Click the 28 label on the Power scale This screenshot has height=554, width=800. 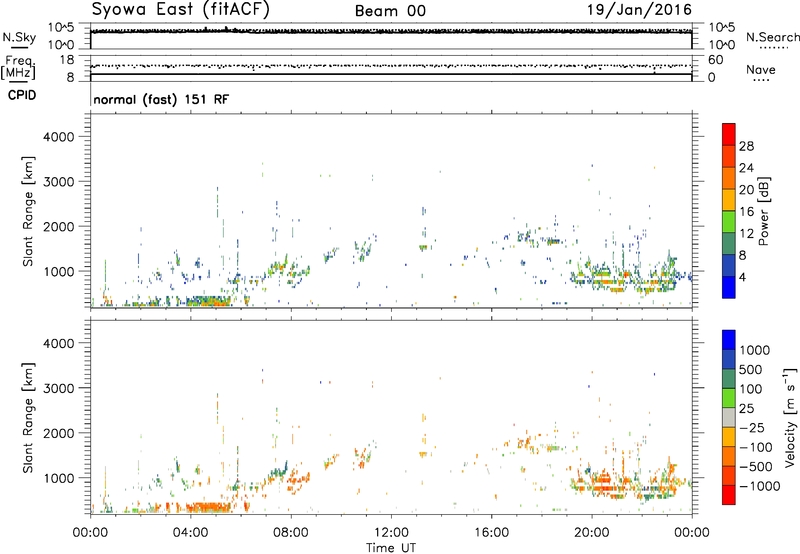(746, 146)
